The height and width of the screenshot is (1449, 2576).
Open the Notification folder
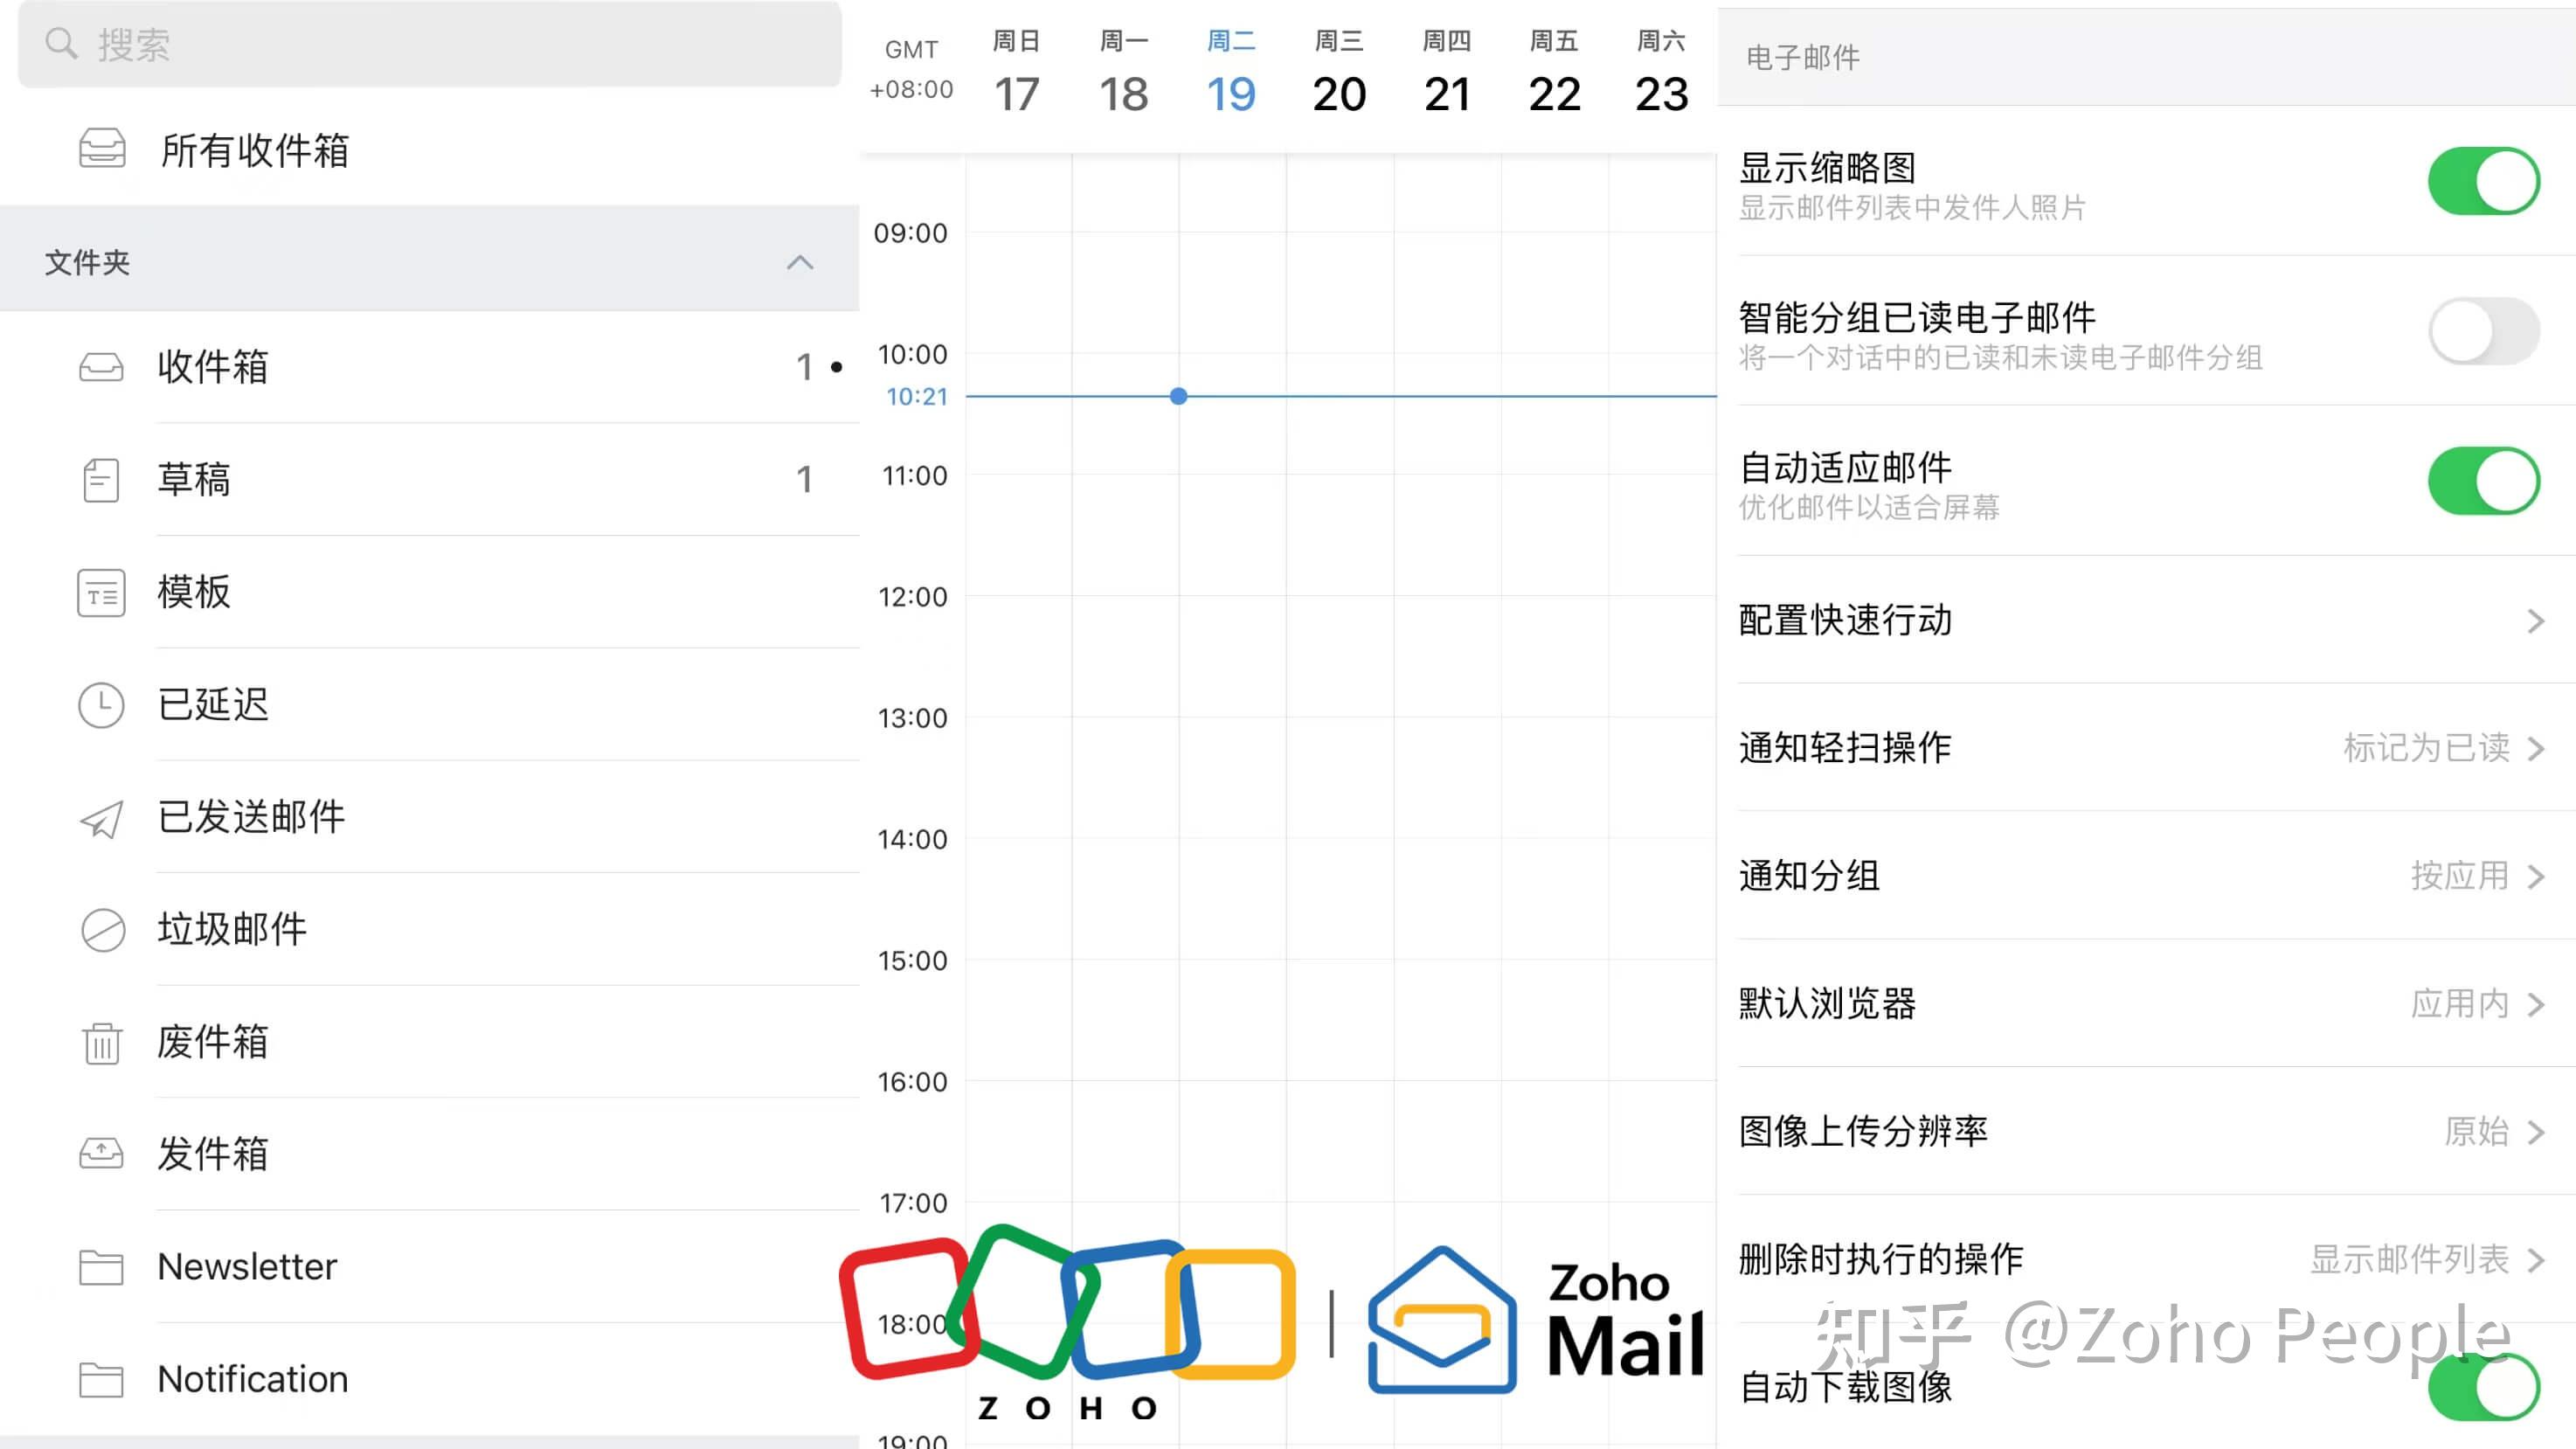[252, 1379]
